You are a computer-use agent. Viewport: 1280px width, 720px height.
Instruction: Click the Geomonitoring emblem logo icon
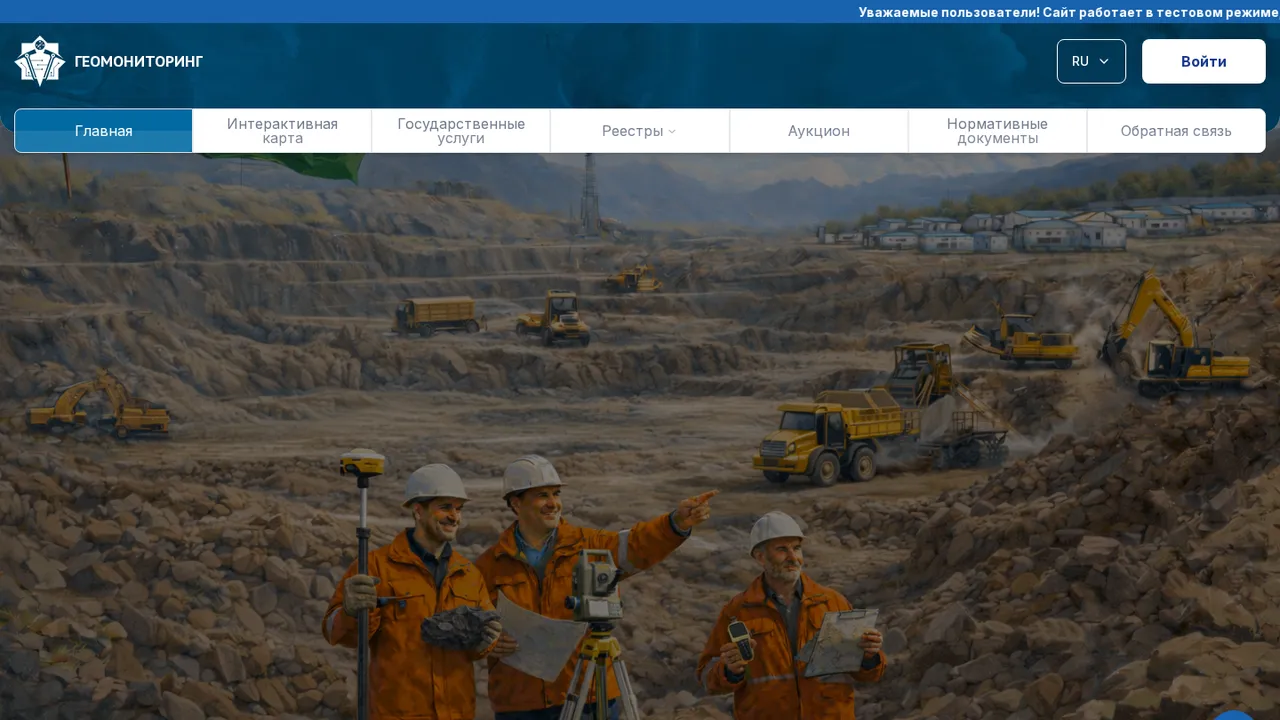(40, 61)
